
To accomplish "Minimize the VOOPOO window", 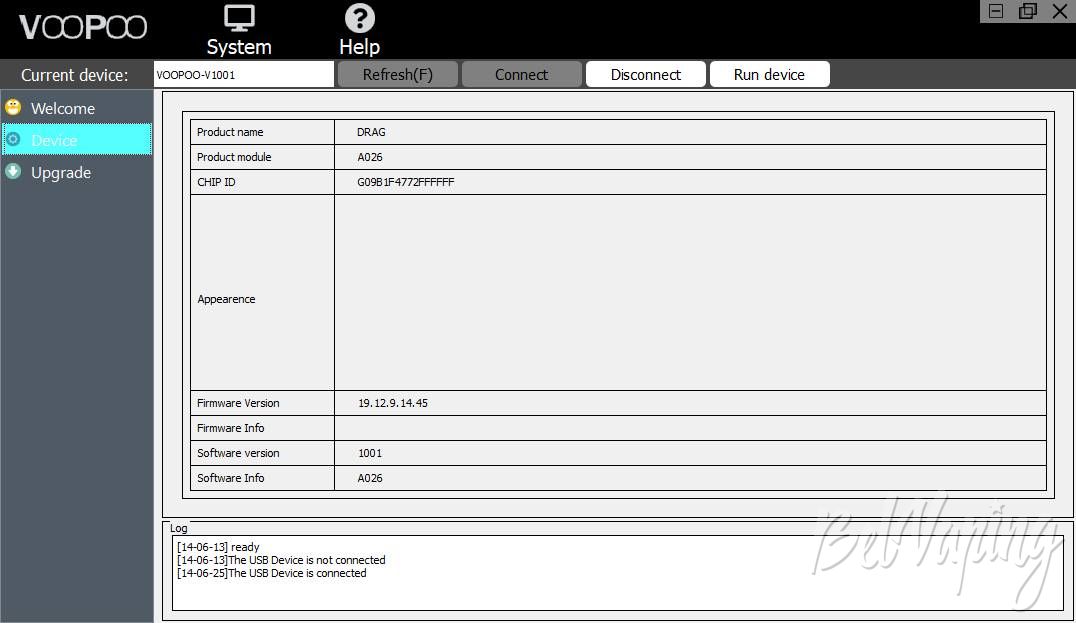I will (996, 11).
